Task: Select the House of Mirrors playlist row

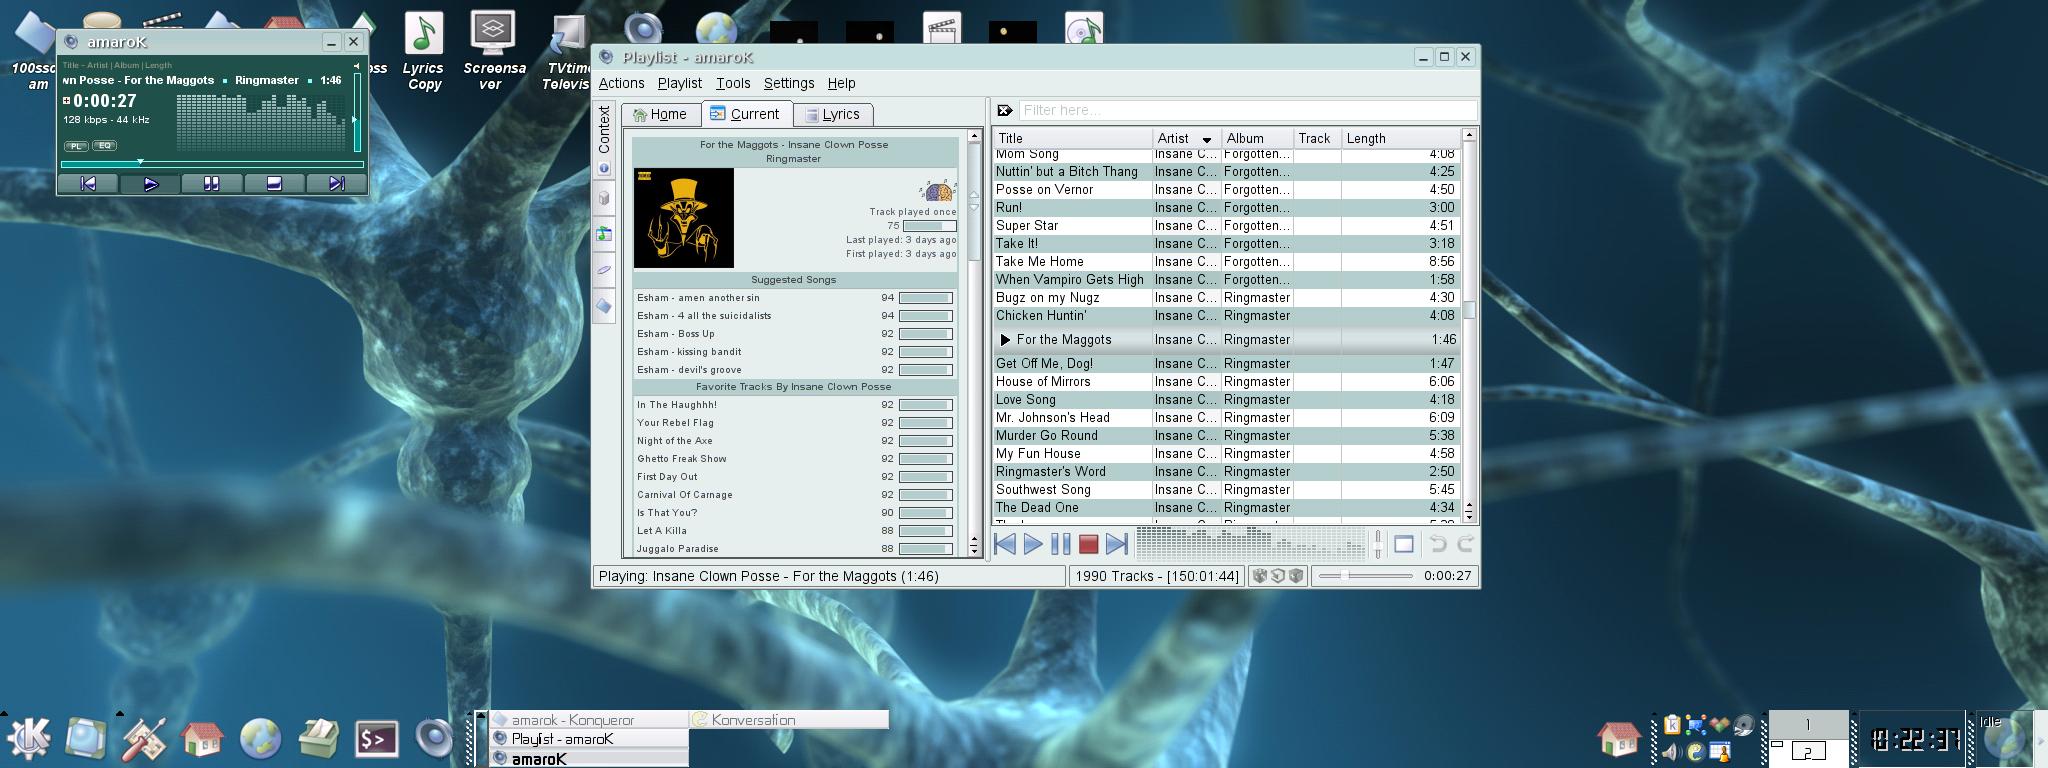Action: (x=1227, y=381)
